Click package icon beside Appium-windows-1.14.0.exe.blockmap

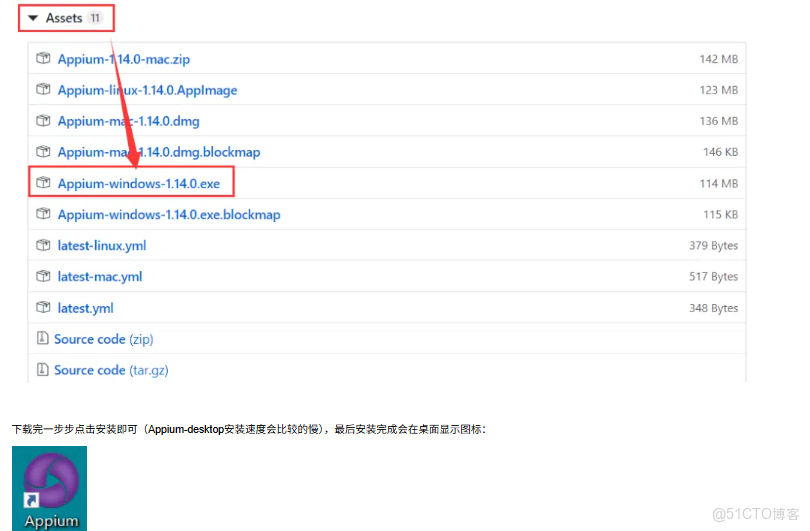click(43, 213)
